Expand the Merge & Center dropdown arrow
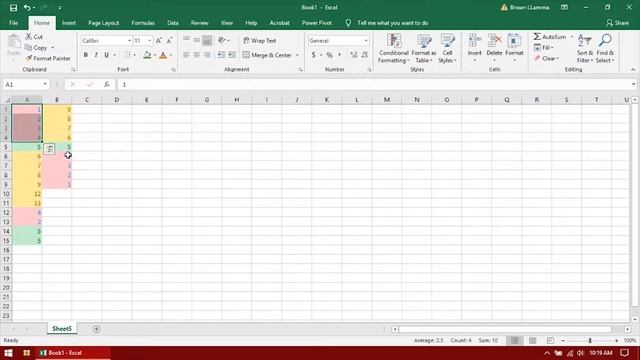Screen dimensions: 640x360 (x=297, y=55)
